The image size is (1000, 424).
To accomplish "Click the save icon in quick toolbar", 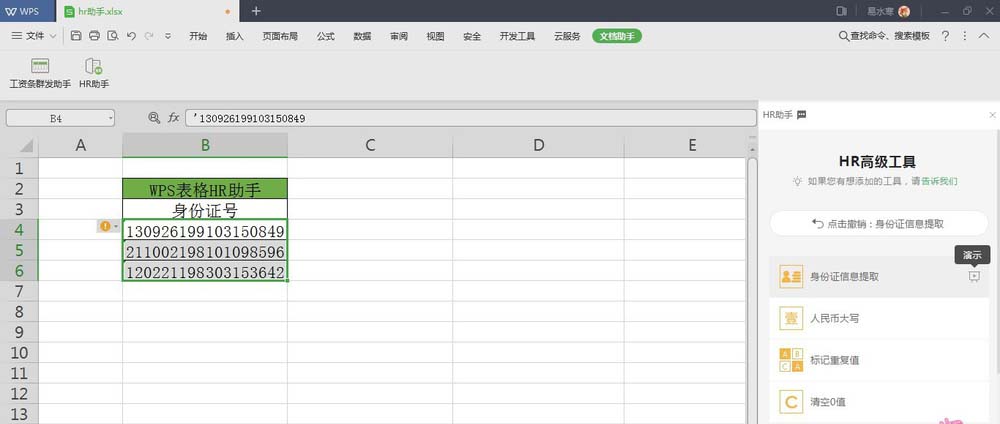I will pyautogui.click(x=76, y=36).
